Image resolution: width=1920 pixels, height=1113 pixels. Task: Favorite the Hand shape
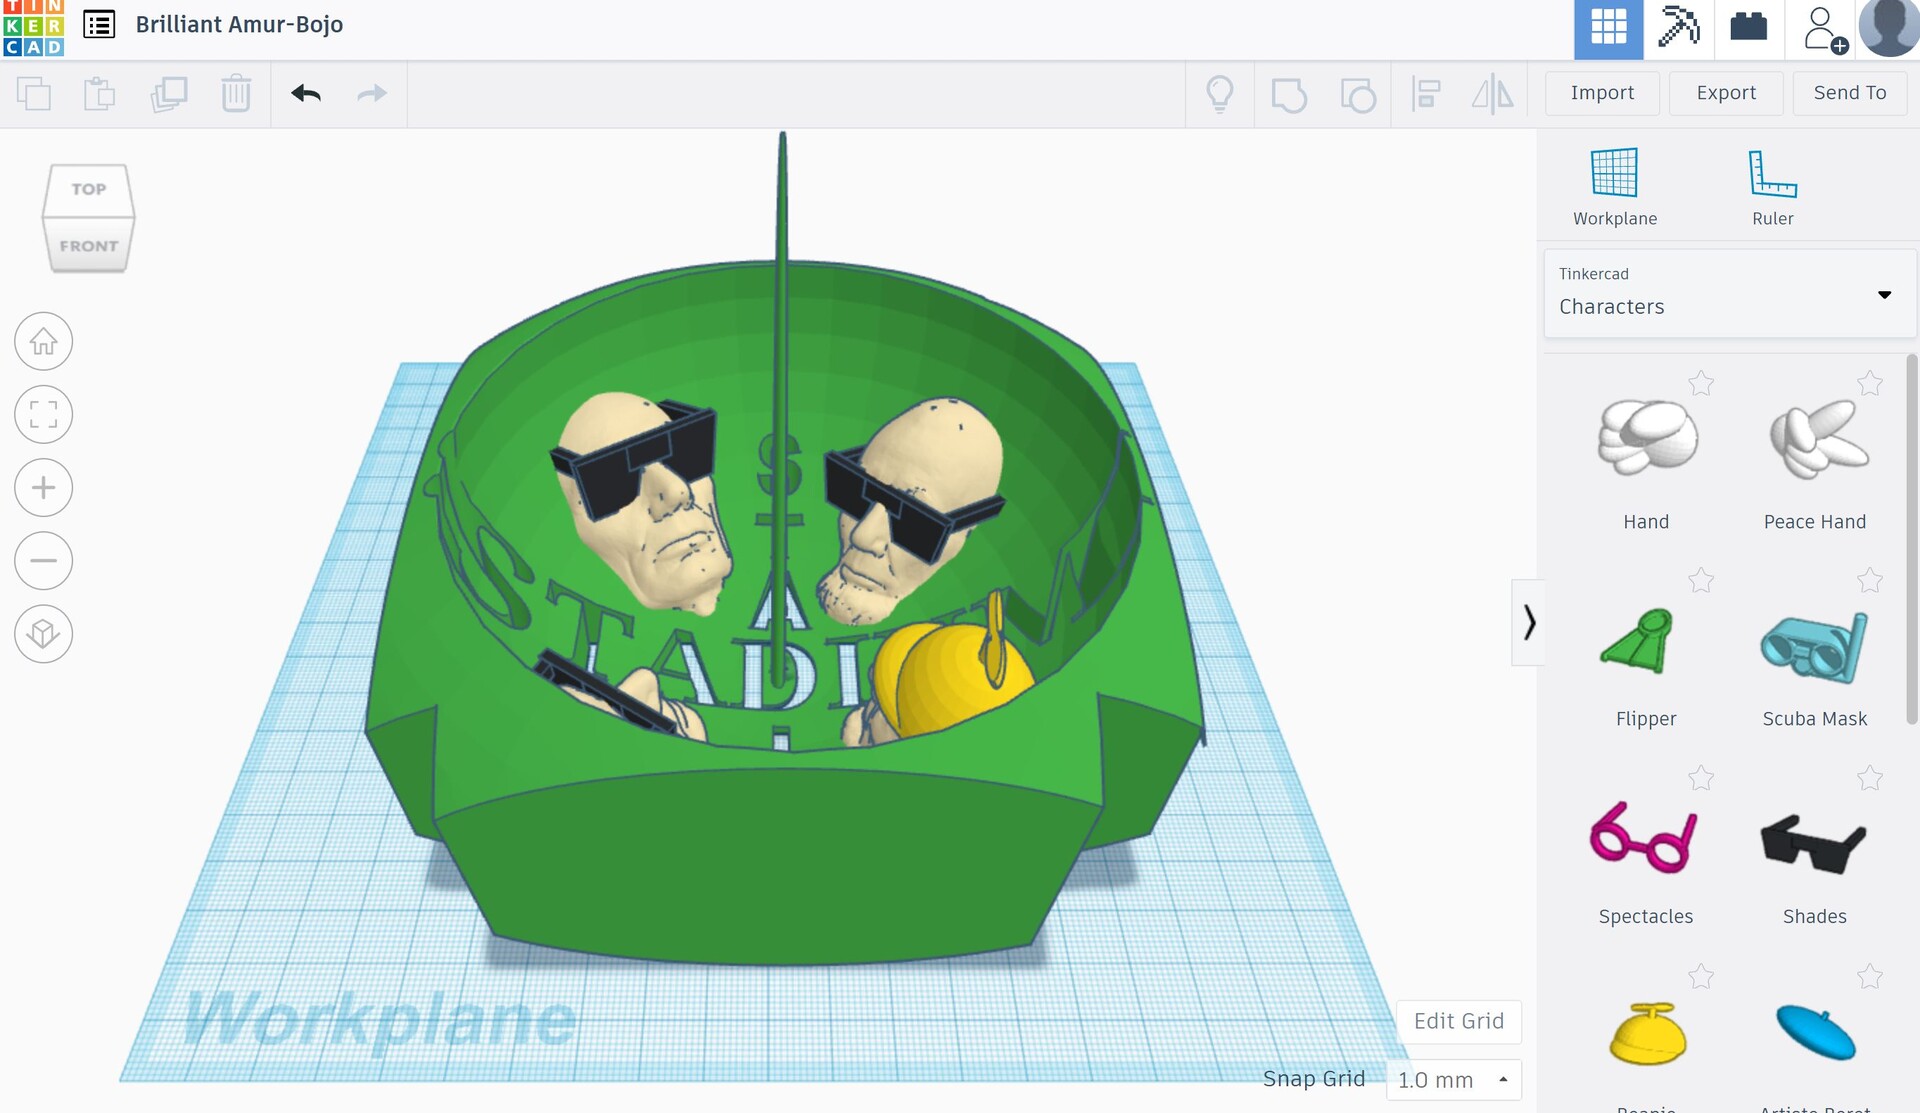point(1700,383)
